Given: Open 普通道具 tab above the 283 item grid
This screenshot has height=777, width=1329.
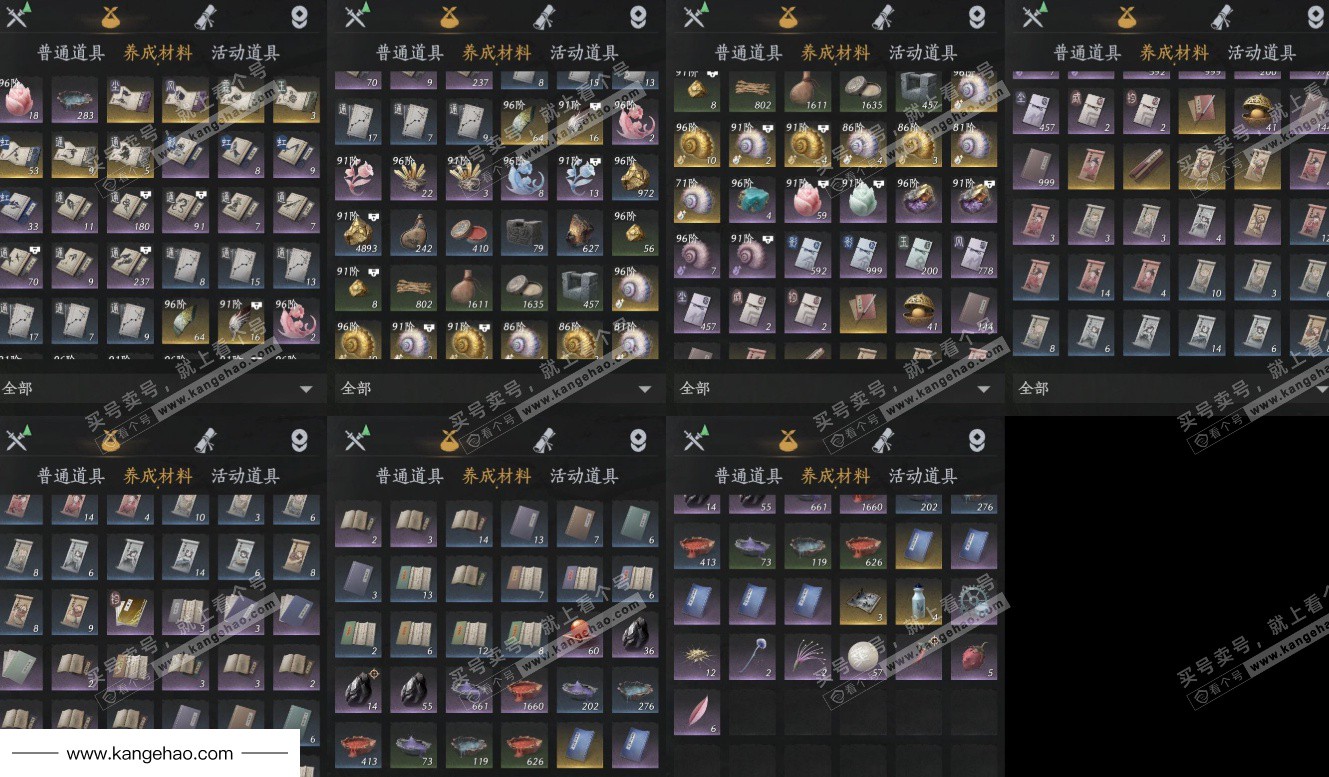Looking at the screenshot, I should point(71,53).
